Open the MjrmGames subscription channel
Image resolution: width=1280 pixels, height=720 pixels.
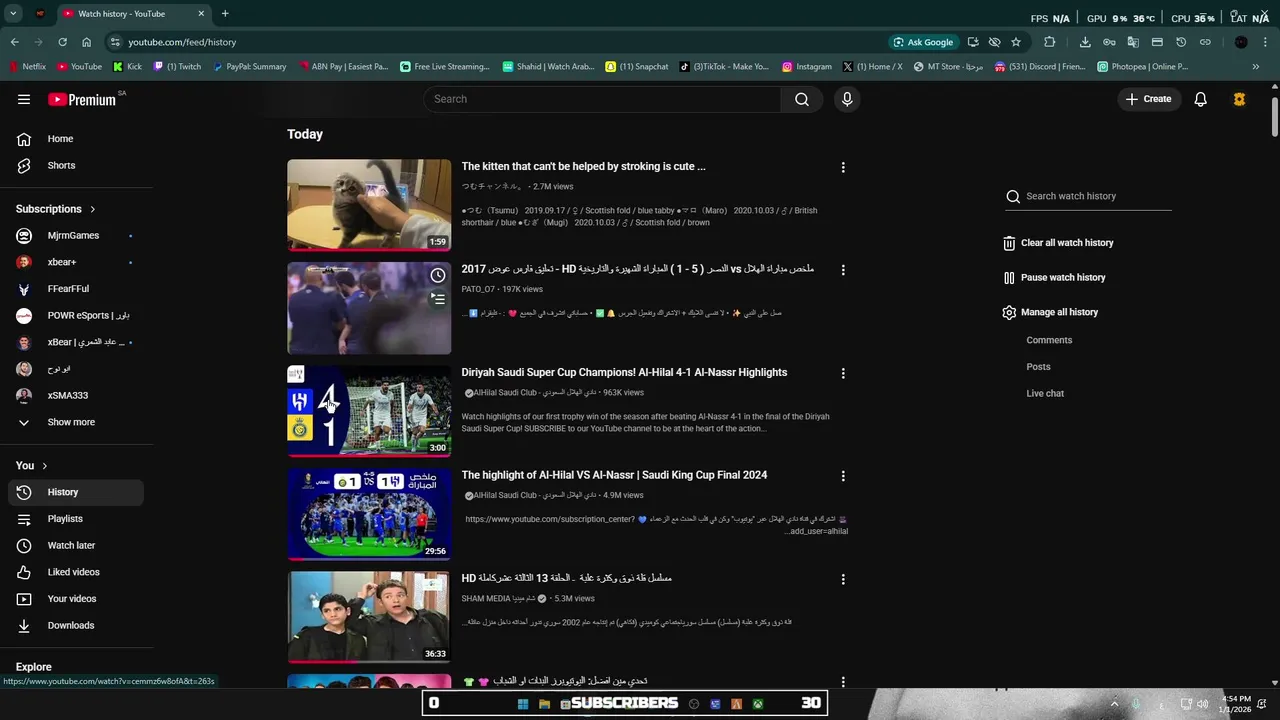[x=75, y=236]
